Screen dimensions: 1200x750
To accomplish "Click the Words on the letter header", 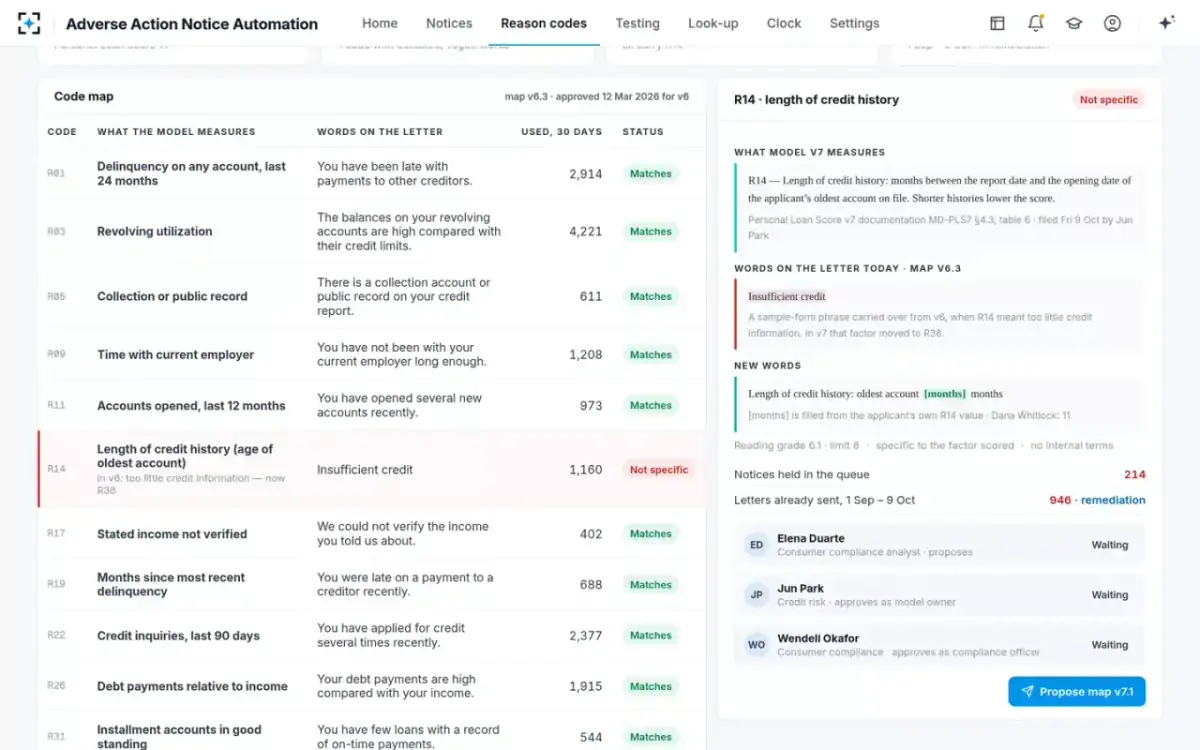I will 380,132.
